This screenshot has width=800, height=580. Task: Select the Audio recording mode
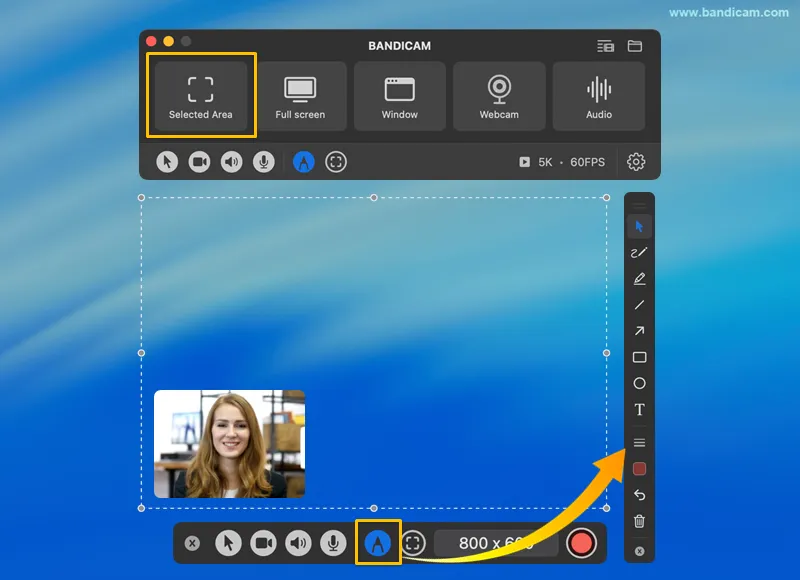[599, 96]
